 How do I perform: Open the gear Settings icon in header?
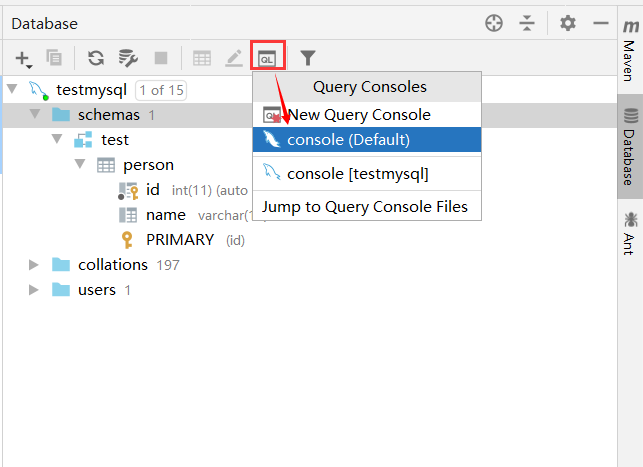pos(568,23)
